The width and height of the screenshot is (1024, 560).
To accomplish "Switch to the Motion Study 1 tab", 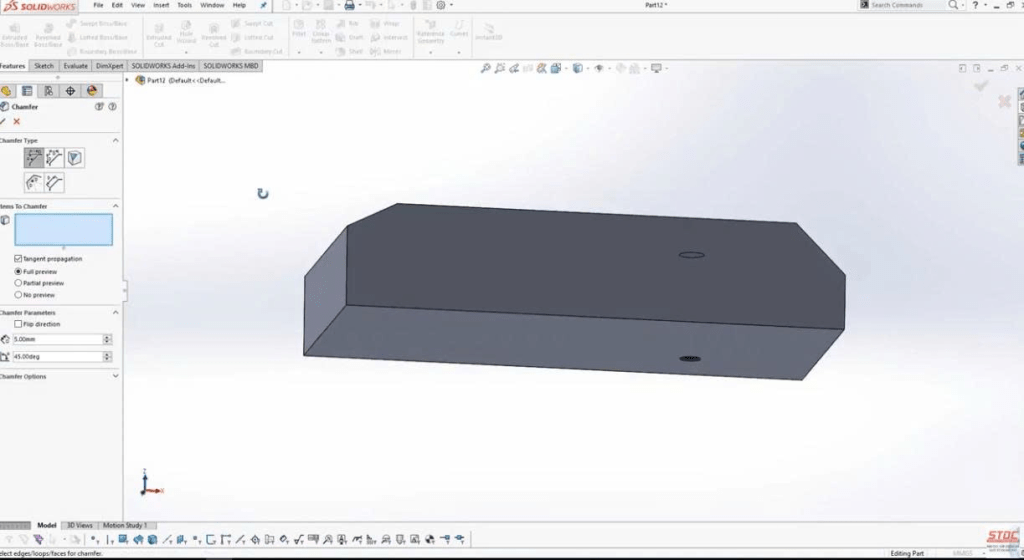I will (125, 525).
